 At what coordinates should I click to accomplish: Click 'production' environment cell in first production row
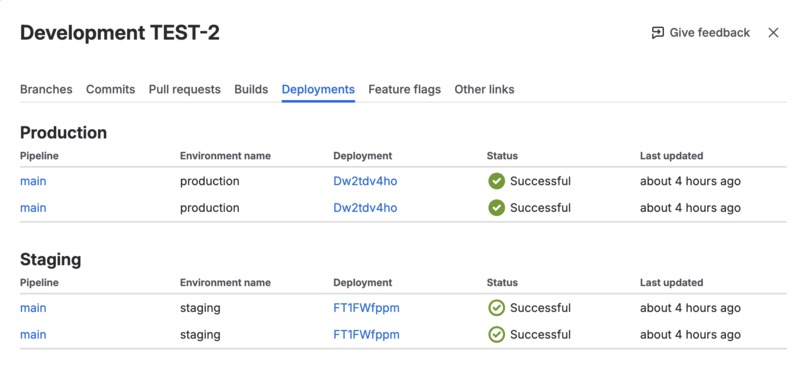tap(210, 181)
